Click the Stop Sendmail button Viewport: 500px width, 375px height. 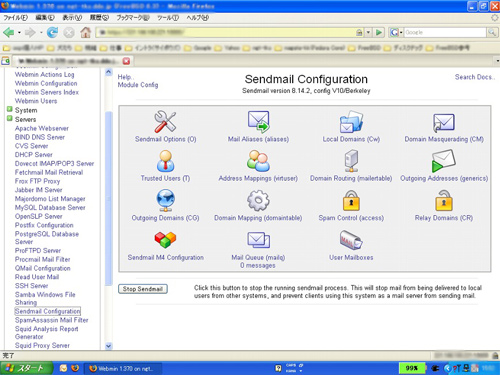click(x=143, y=289)
